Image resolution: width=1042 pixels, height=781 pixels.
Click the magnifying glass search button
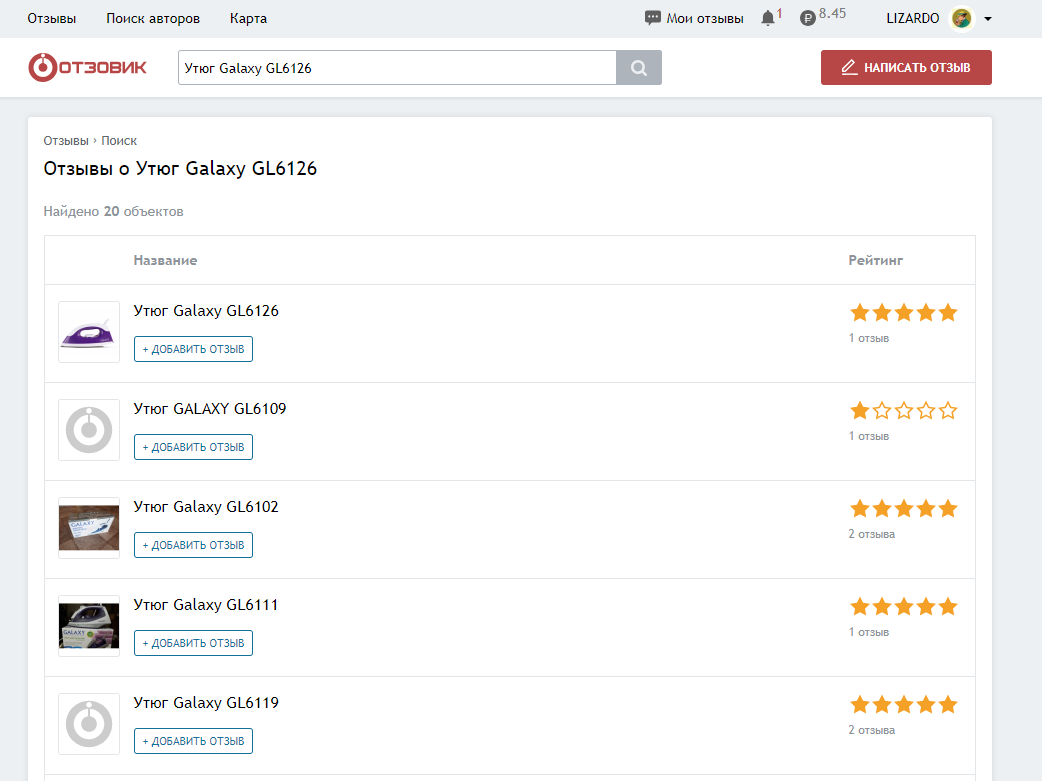click(x=639, y=68)
